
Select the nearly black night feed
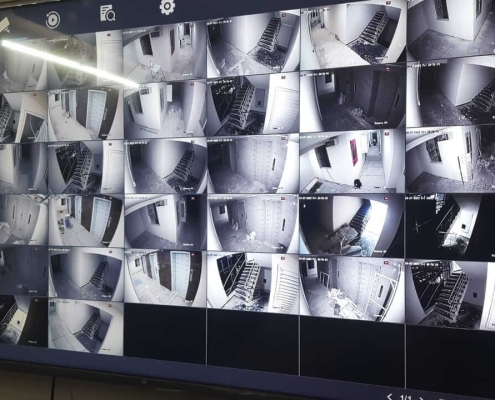(450, 227)
